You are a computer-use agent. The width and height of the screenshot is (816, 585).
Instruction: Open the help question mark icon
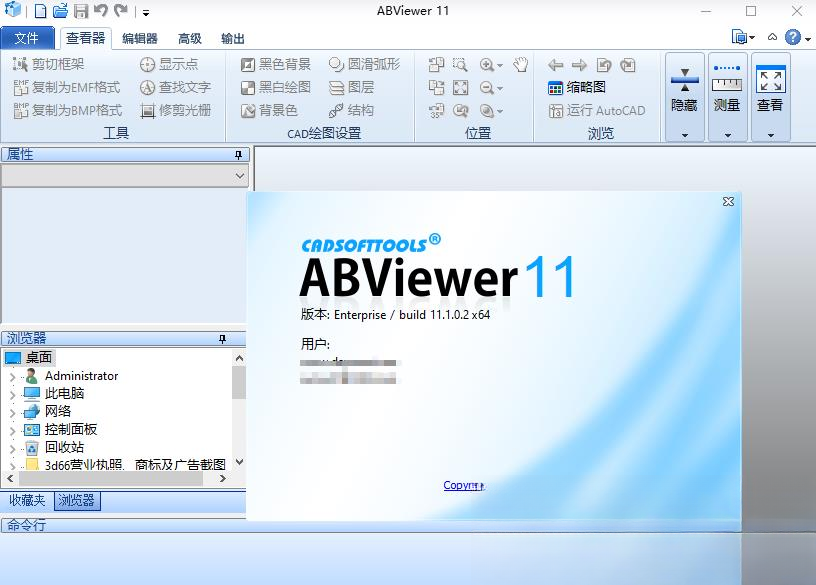coord(793,37)
